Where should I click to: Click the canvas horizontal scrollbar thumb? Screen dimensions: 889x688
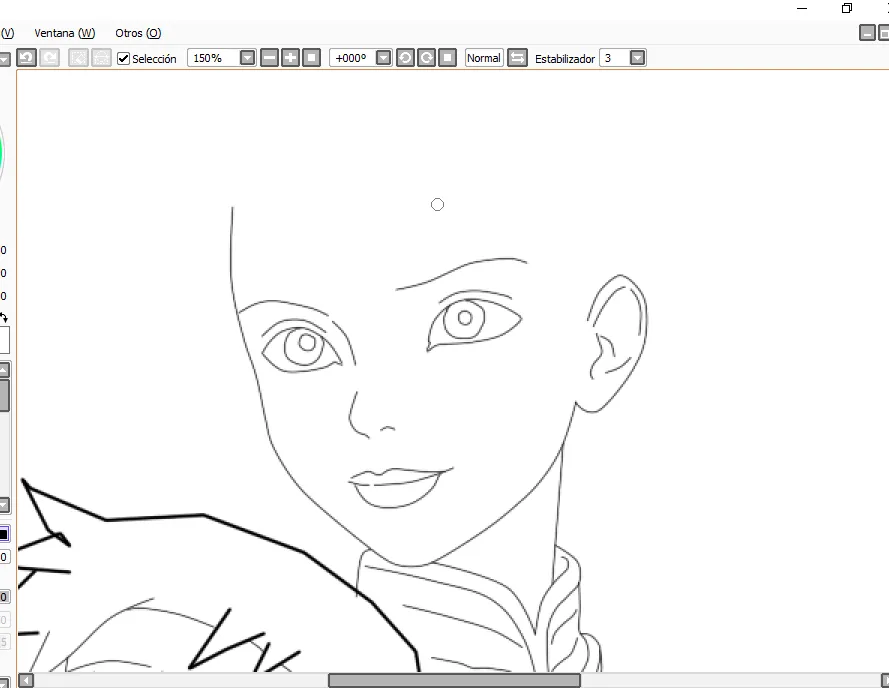[x=454, y=680]
